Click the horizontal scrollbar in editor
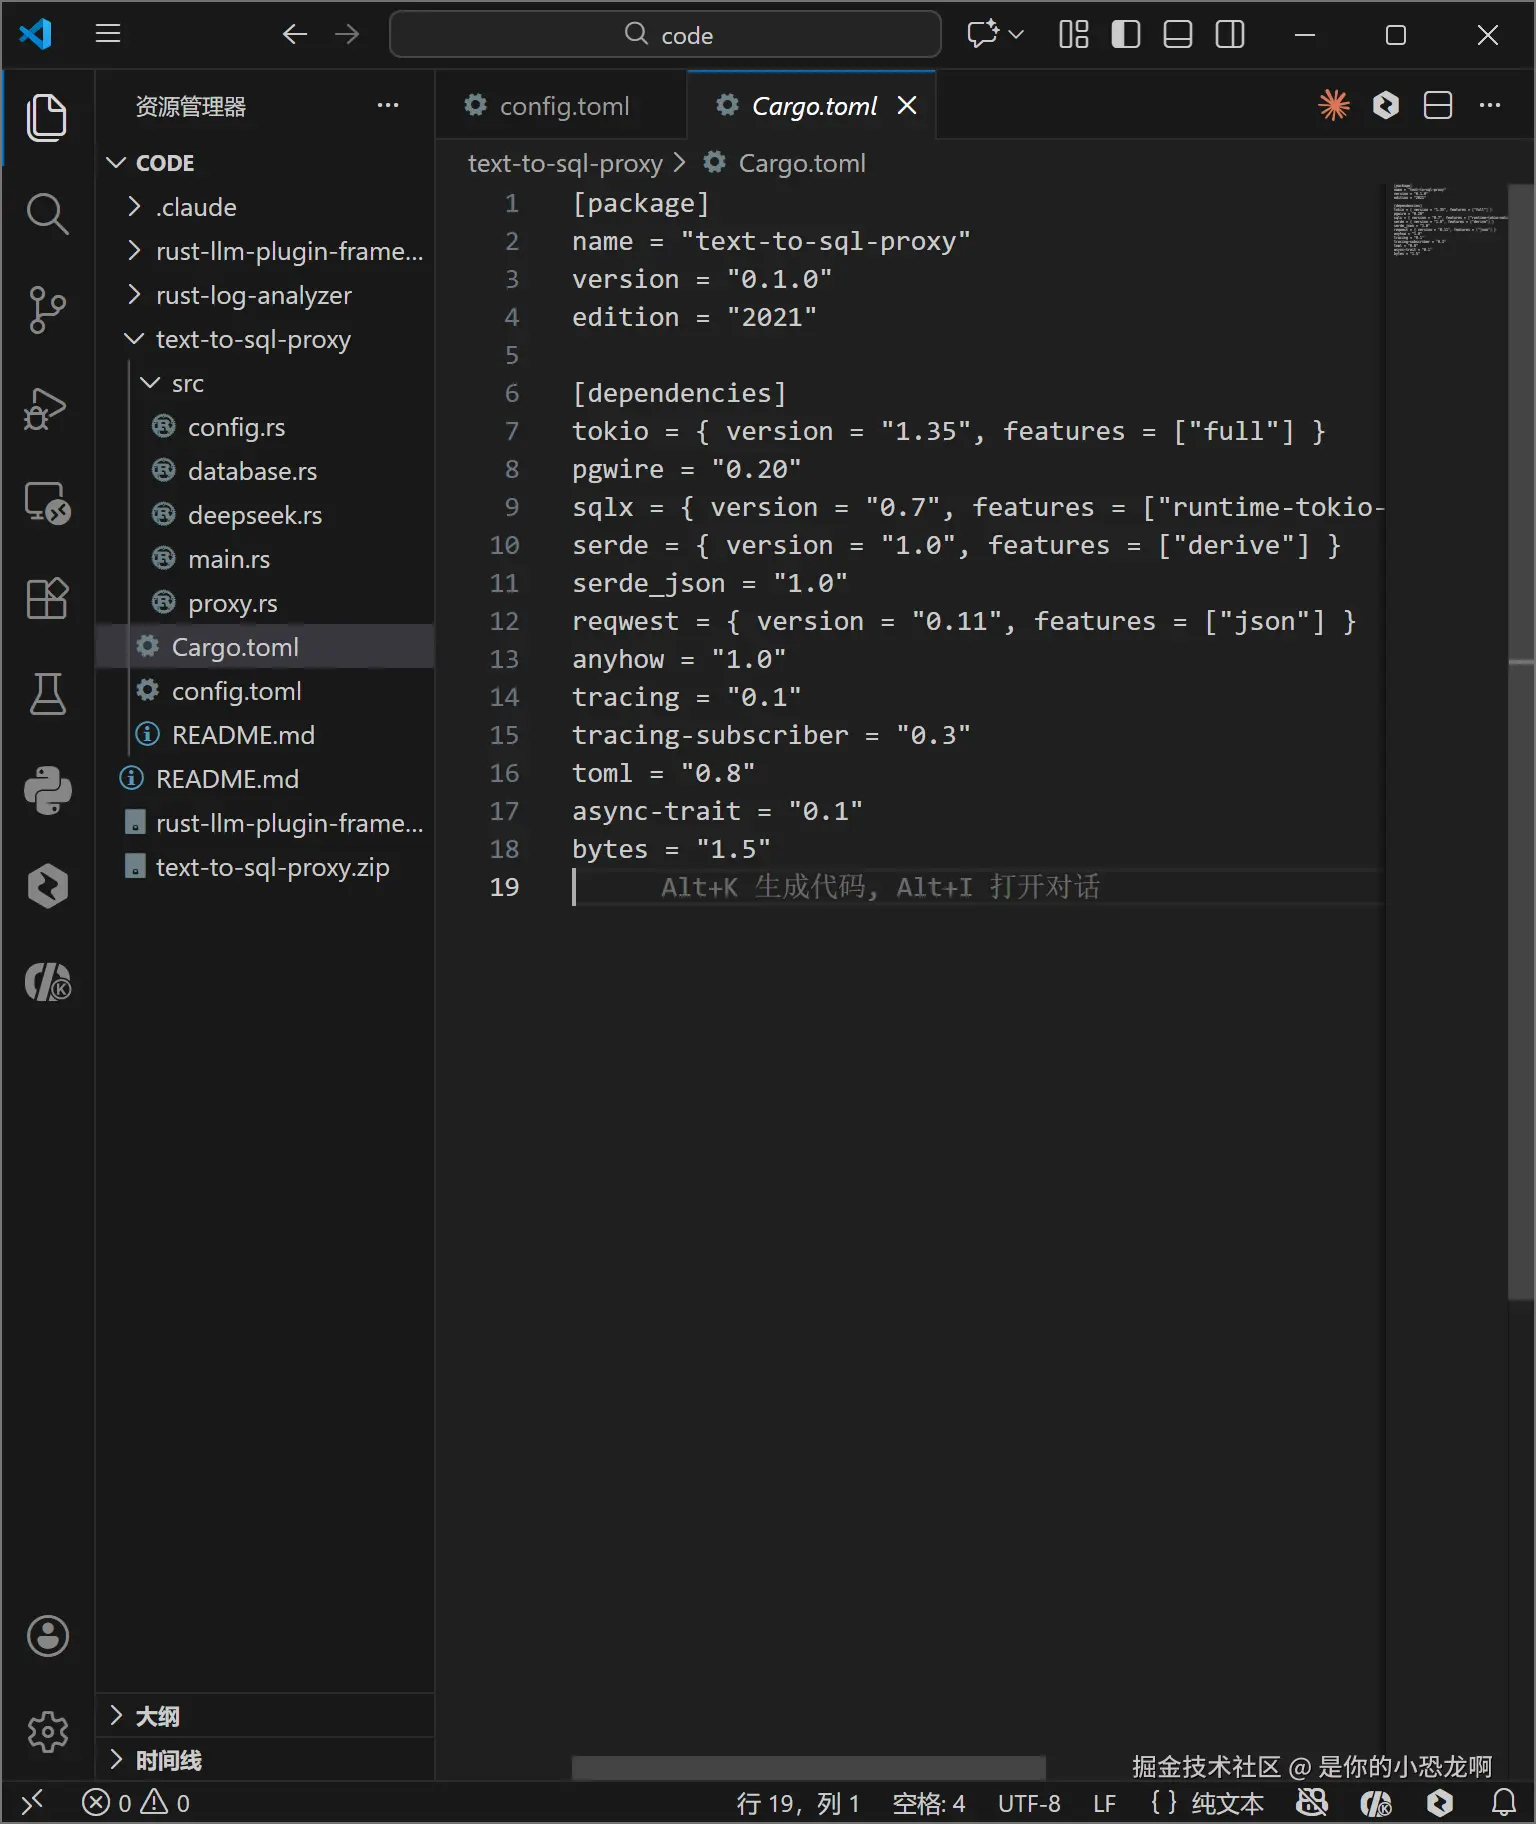The image size is (1536, 1824). [x=808, y=1768]
